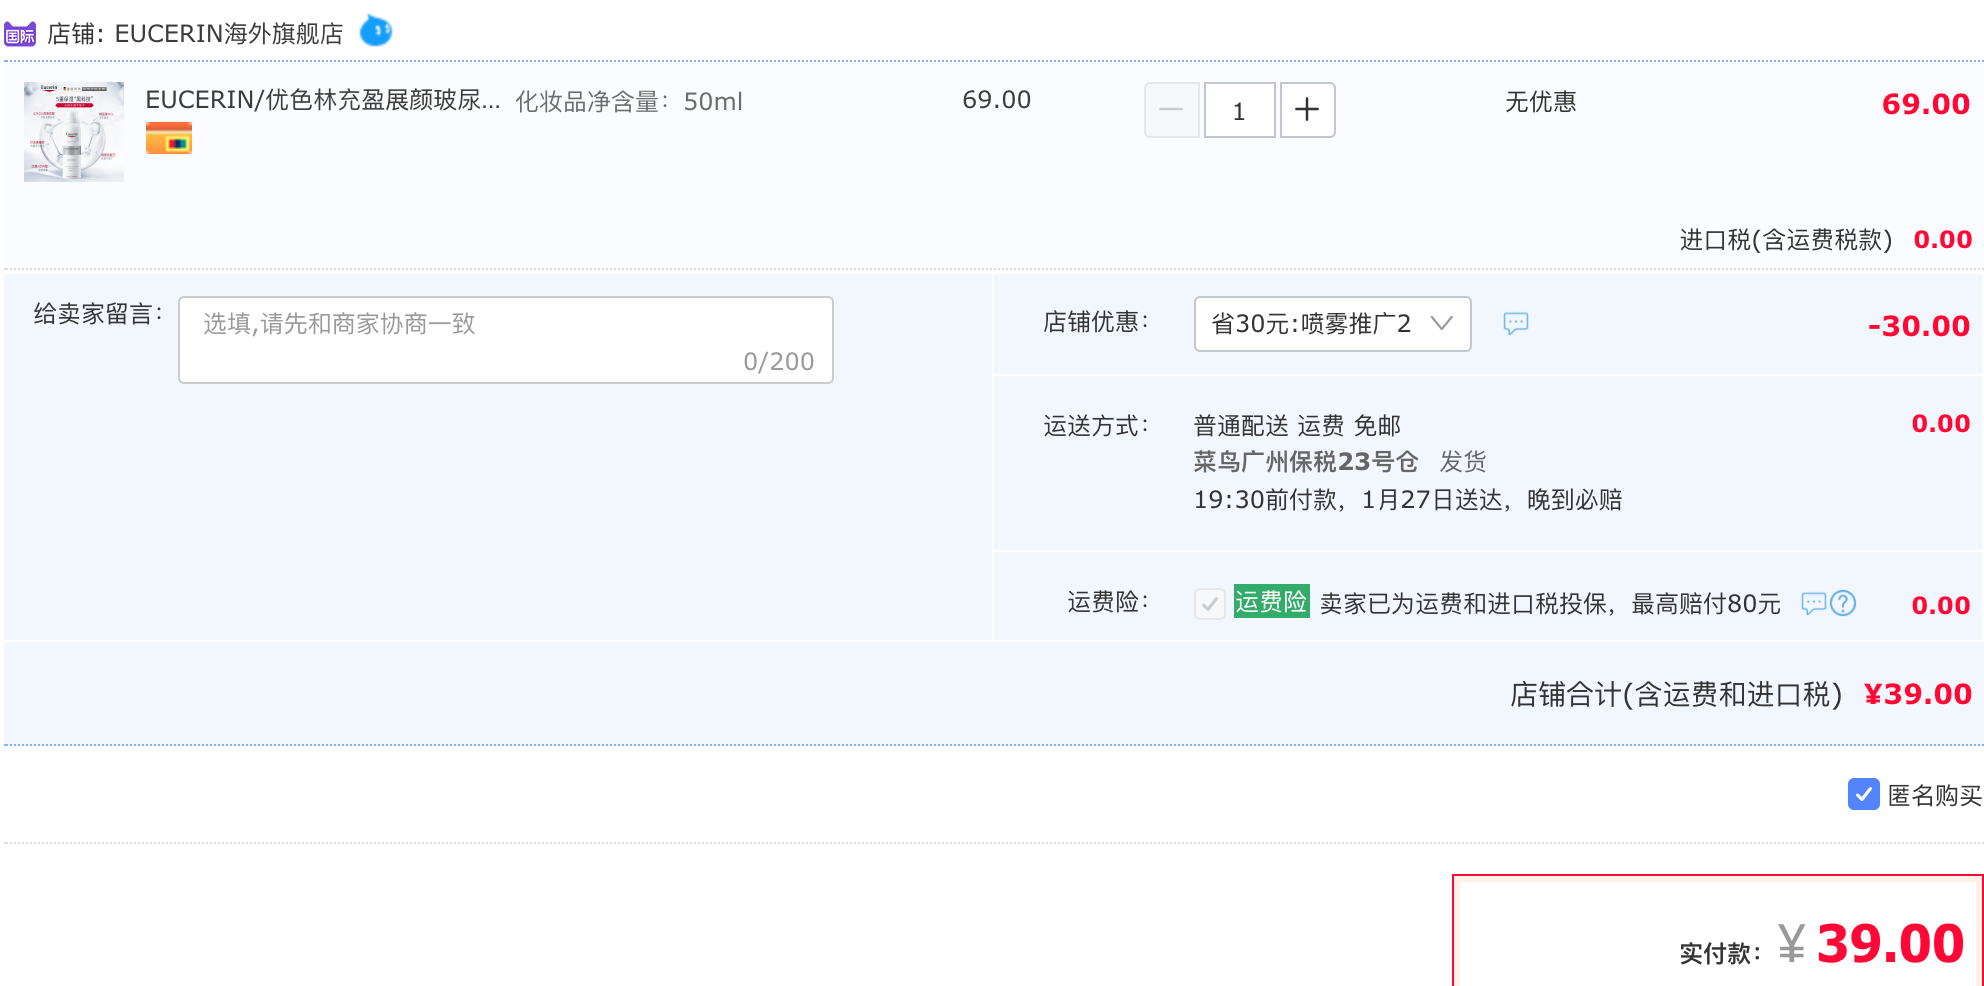This screenshot has height=986, width=1984.
Task: Click the comment icon beside insurance text
Action: pos(1813,604)
